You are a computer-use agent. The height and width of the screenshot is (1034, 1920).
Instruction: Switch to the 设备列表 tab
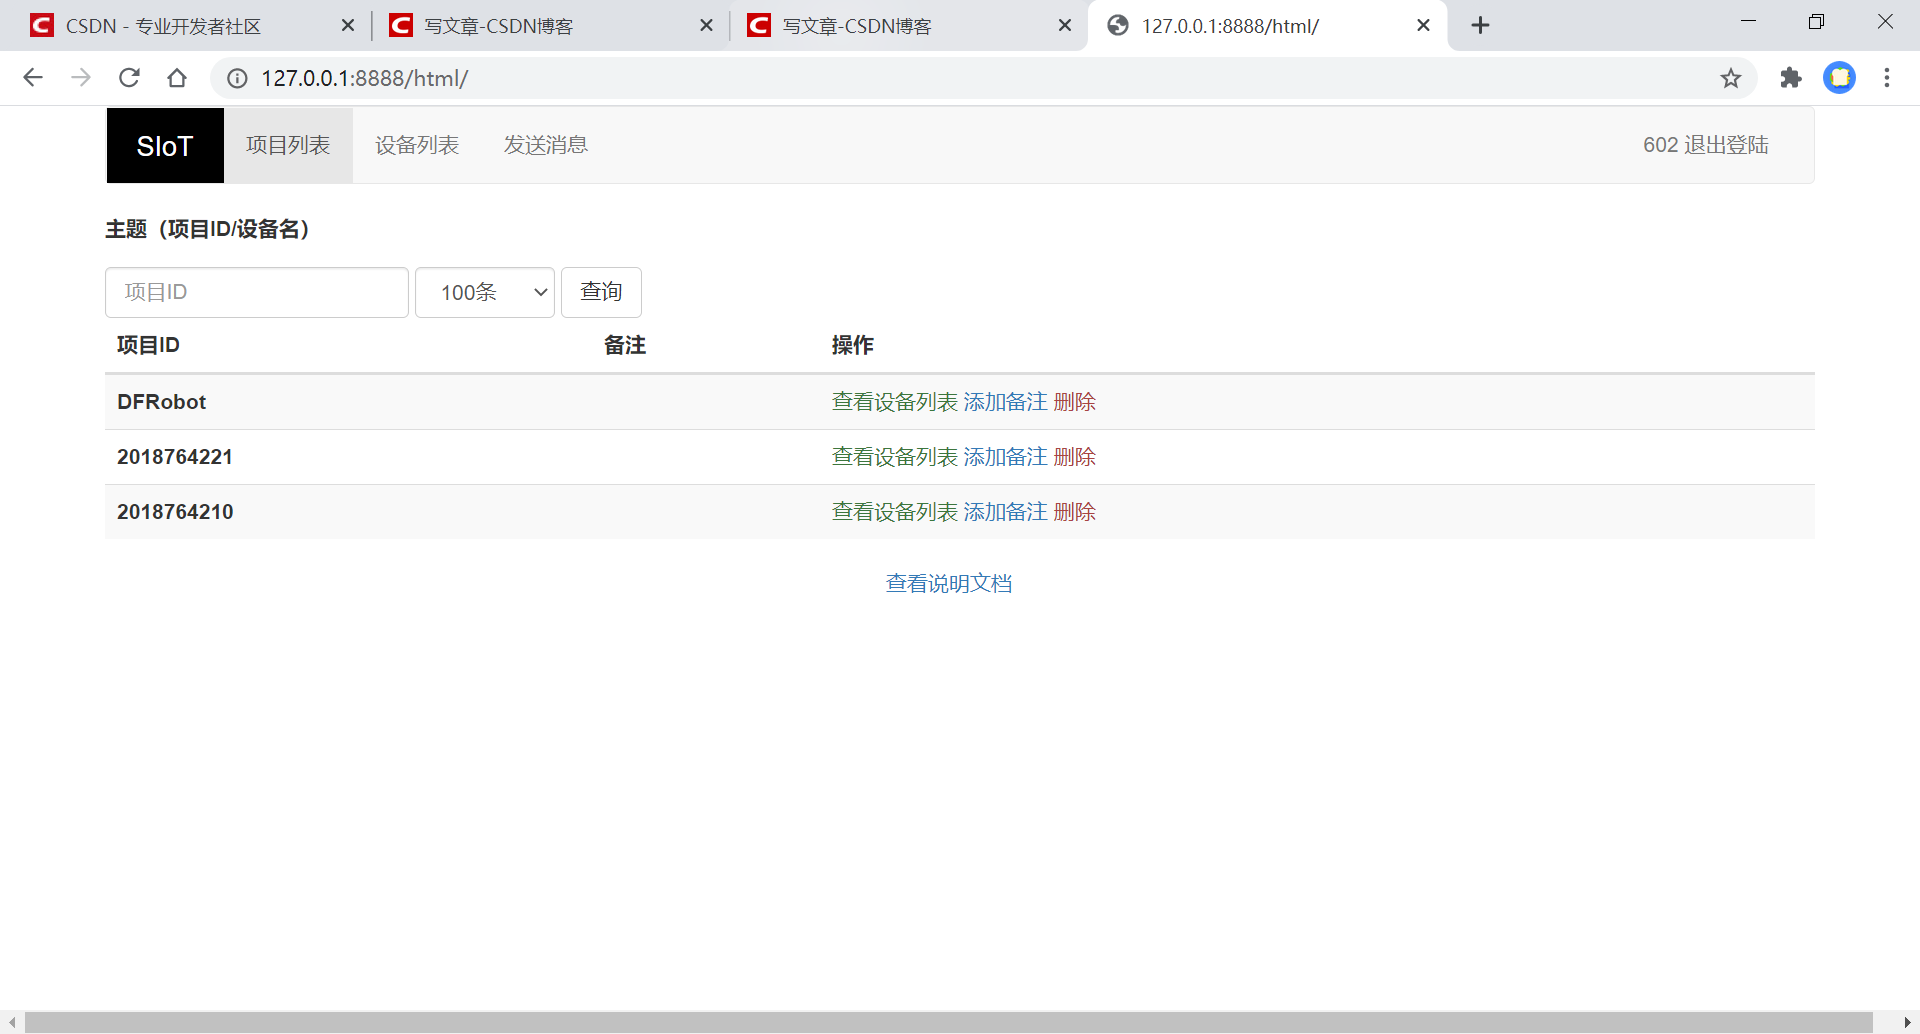click(416, 144)
